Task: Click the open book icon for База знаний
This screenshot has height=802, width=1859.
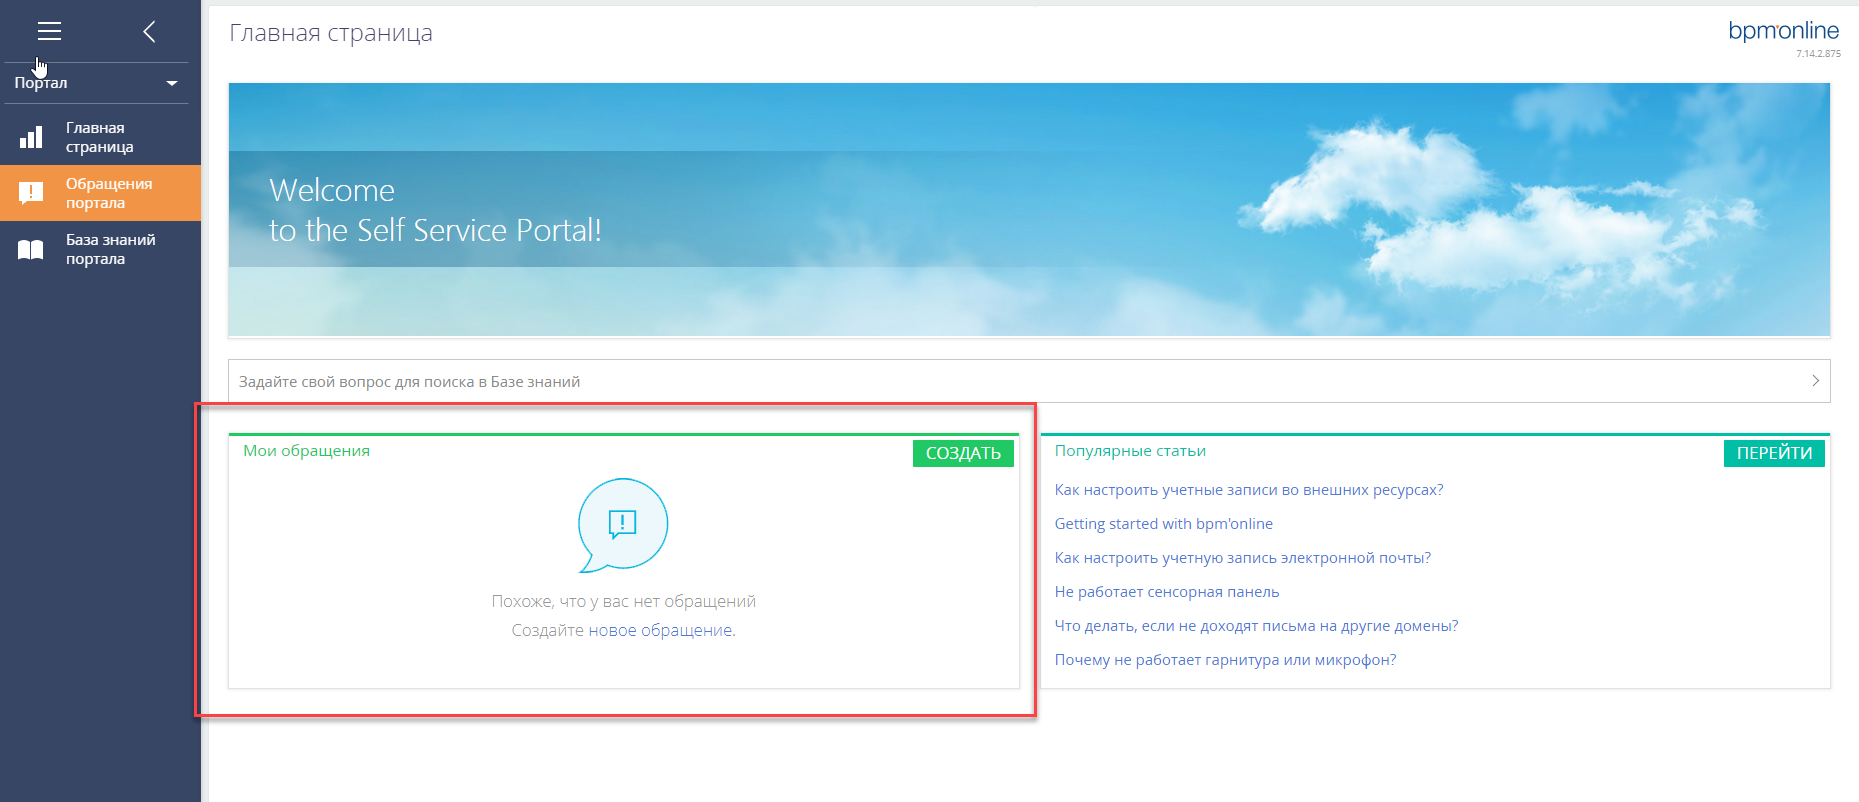Action: click(31, 249)
